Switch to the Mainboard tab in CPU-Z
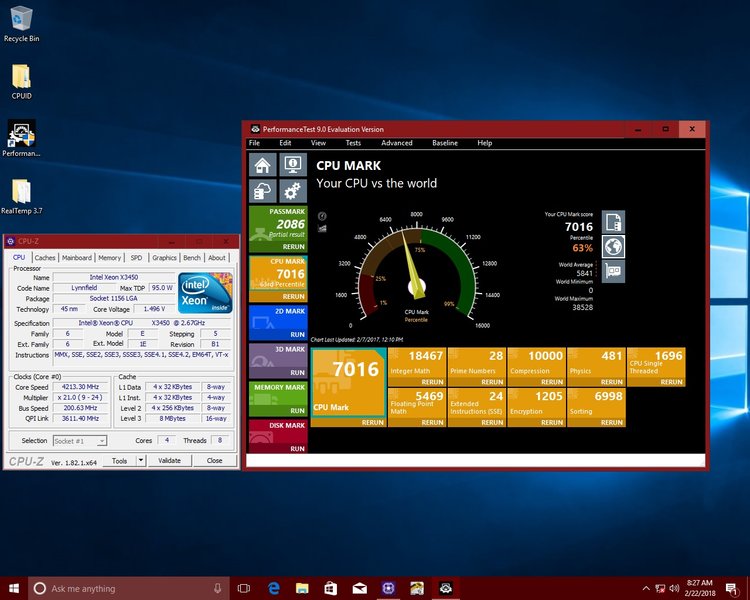This screenshot has height=600, width=750. click(x=77, y=257)
